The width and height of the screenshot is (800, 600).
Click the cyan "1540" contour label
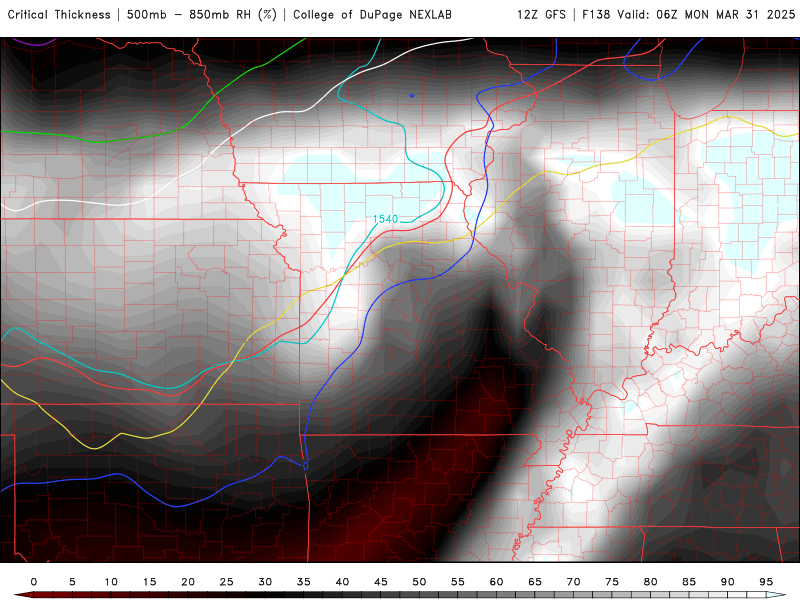point(385,219)
